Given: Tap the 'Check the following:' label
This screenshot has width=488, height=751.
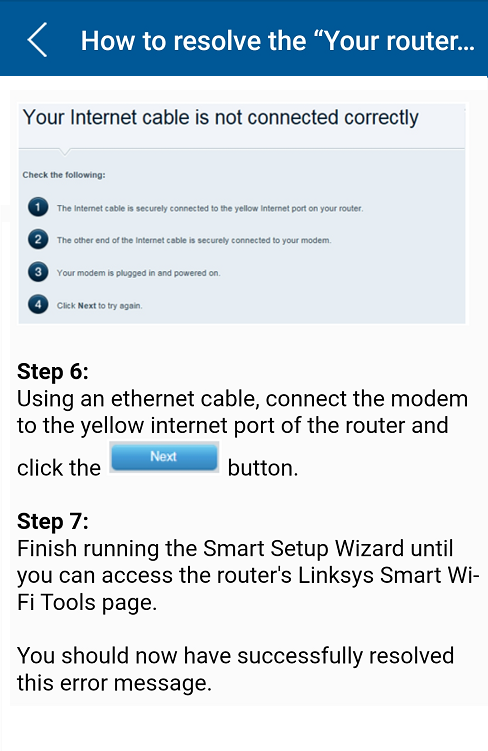Looking at the screenshot, I should pos(64,175).
